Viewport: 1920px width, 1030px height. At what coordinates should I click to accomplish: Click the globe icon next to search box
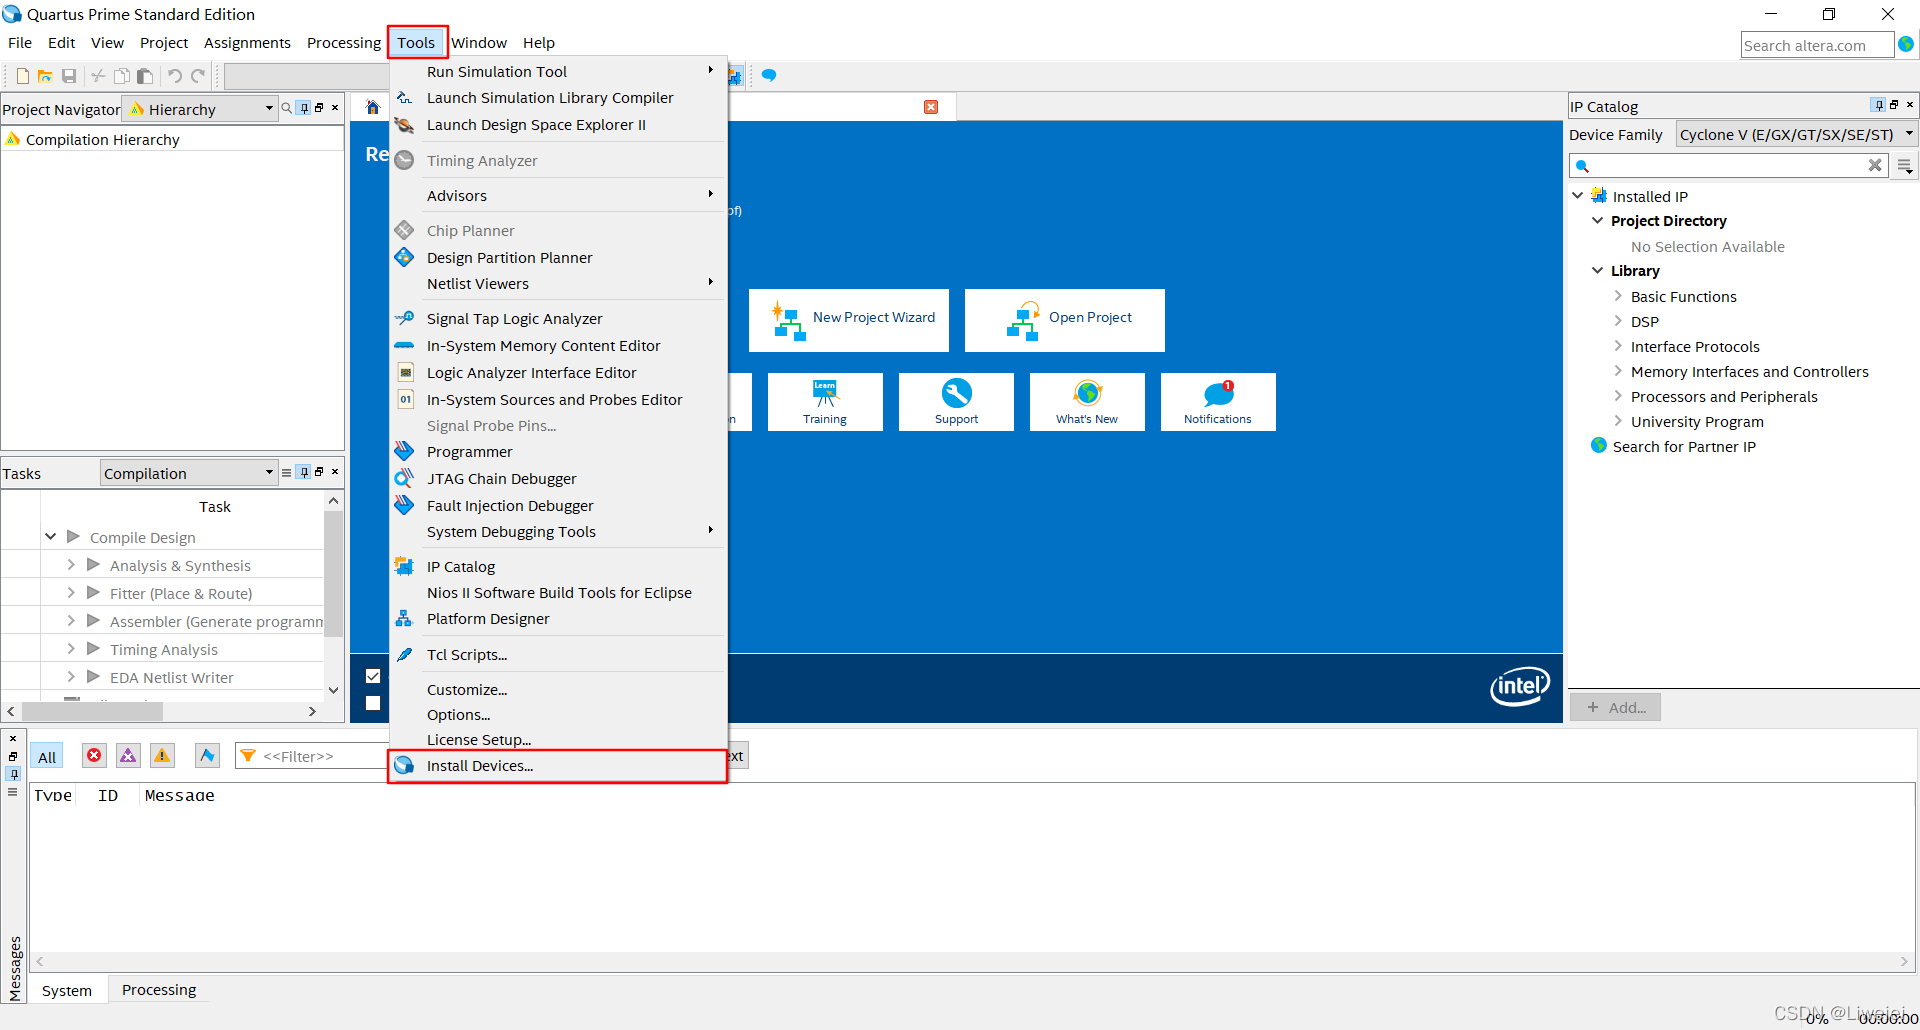pyautogui.click(x=1906, y=44)
